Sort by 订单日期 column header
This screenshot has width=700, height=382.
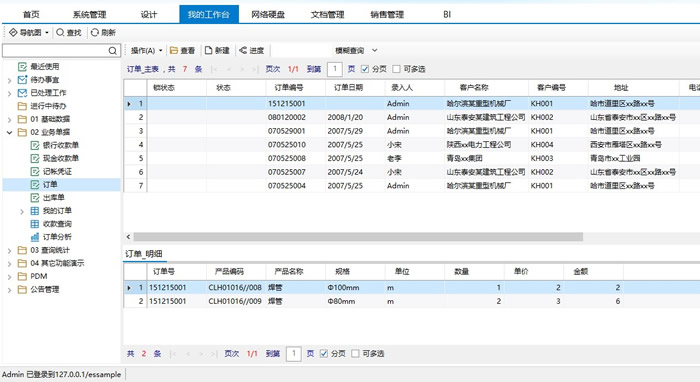(x=355, y=87)
